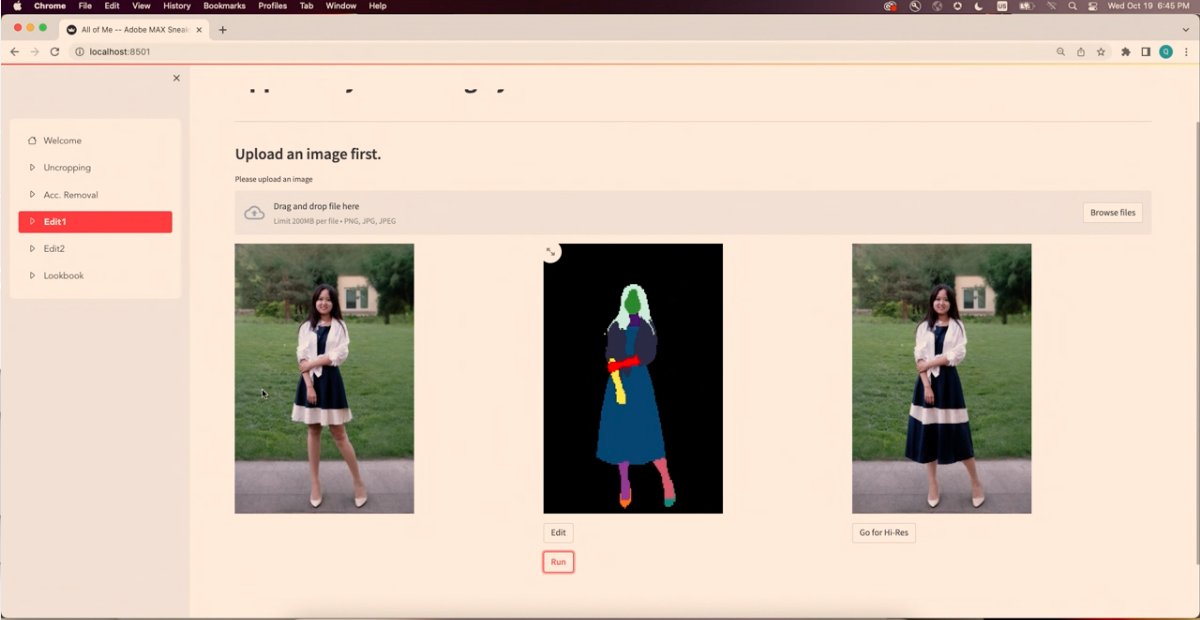The width and height of the screenshot is (1200, 620).
Task: Click the 'Drag and drop file here' upload area
Action: pyautogui.click(x=692, y=213)
